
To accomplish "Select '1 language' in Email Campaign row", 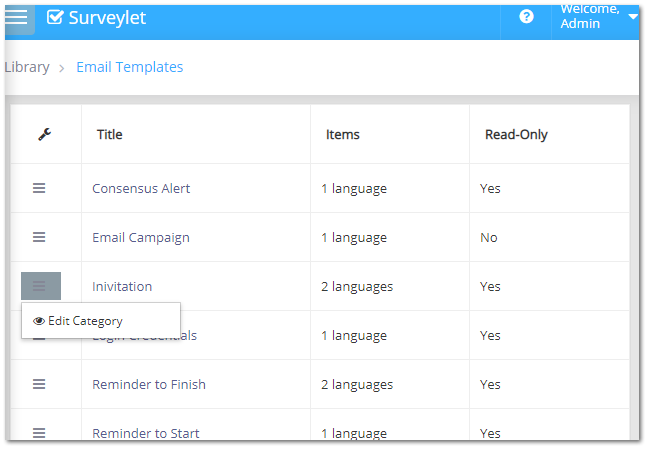I will click(x=354, y=238).
